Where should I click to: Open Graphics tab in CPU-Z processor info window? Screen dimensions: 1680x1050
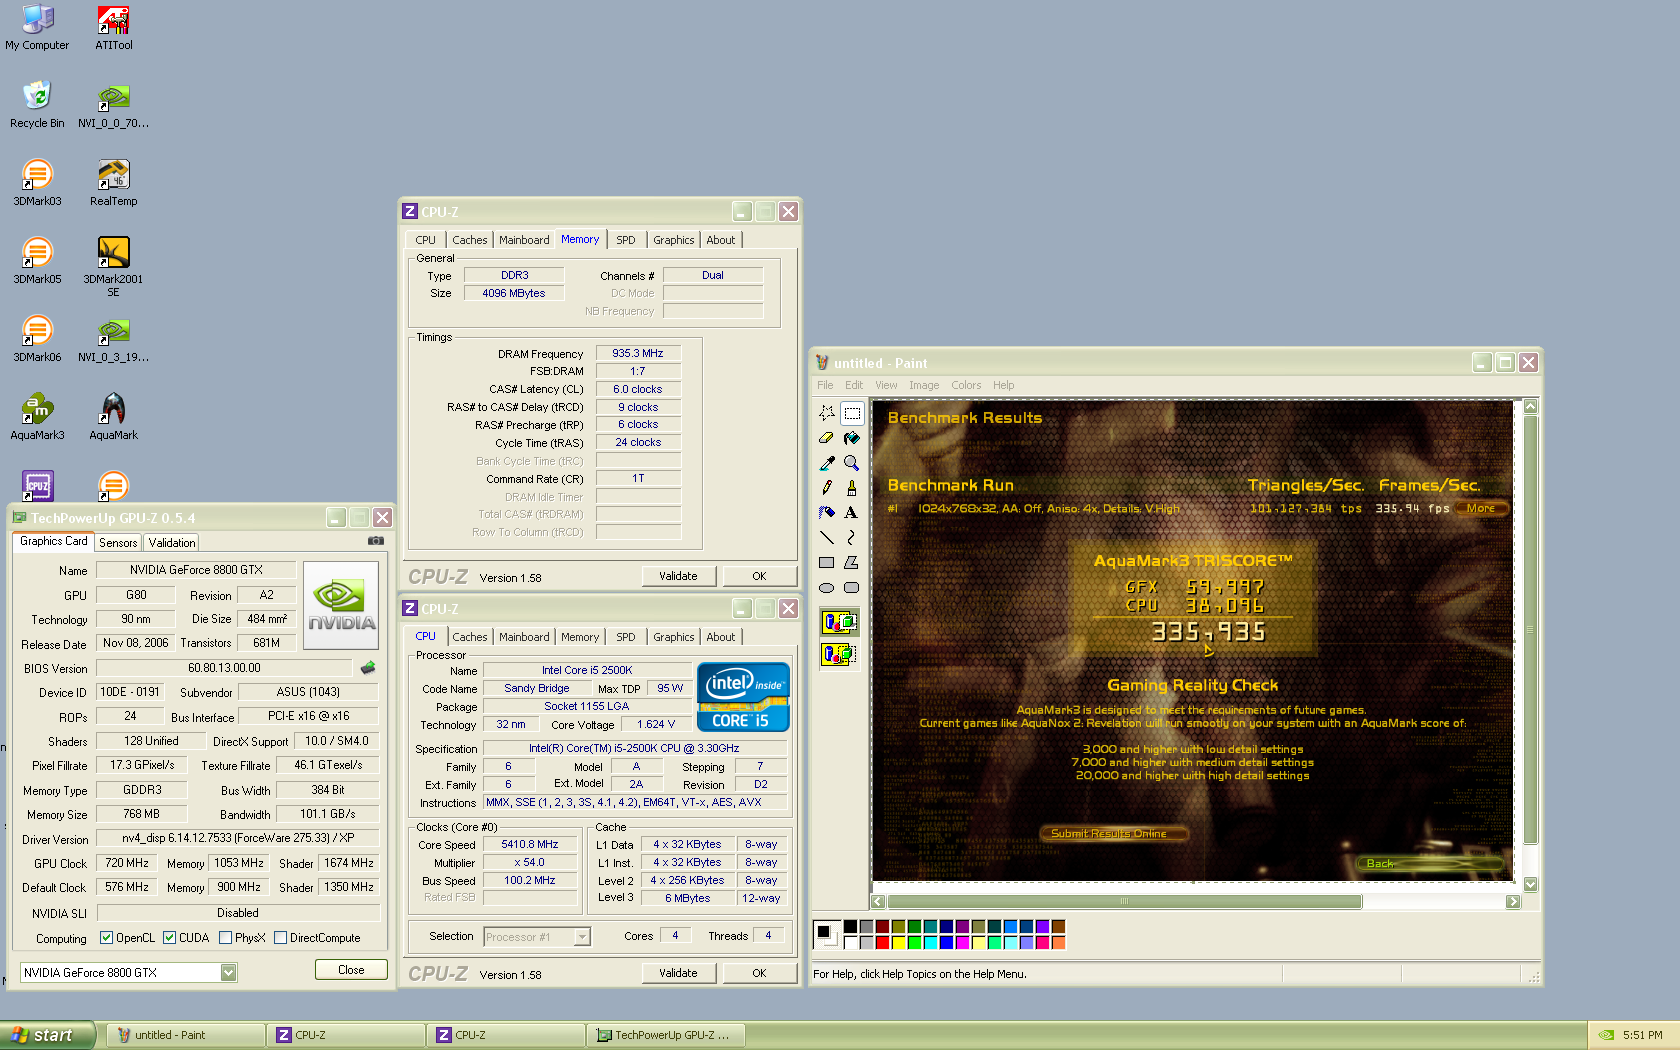674,637
